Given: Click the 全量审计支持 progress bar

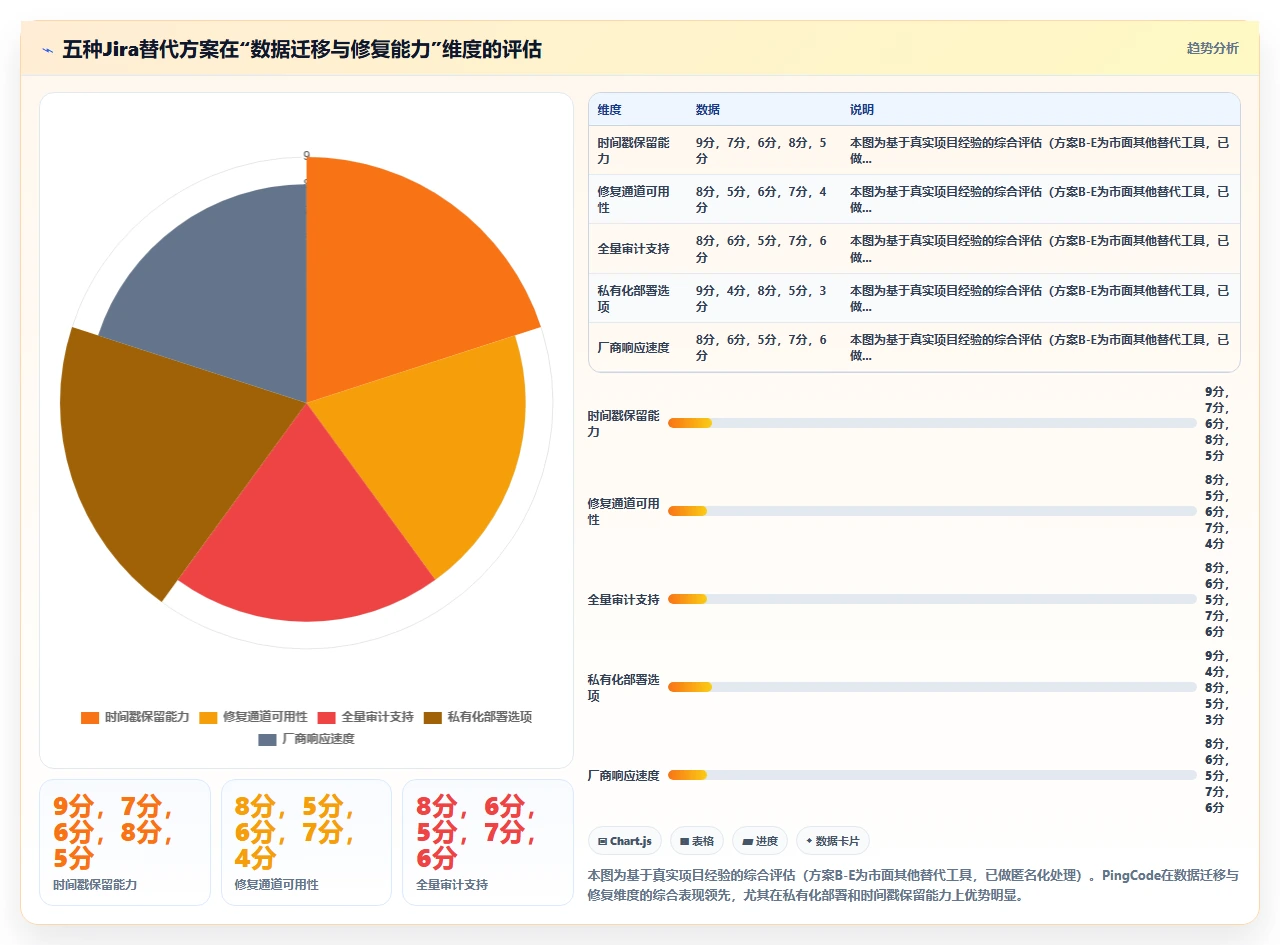Looking at the screenshot, I should click(x=932, y=599).
